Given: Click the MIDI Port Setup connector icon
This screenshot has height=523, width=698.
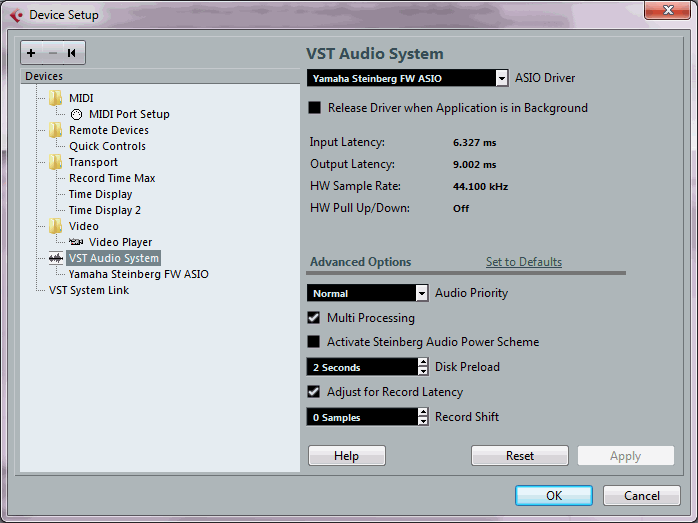Looking at the screenshot, I should [x=77, y=114].
